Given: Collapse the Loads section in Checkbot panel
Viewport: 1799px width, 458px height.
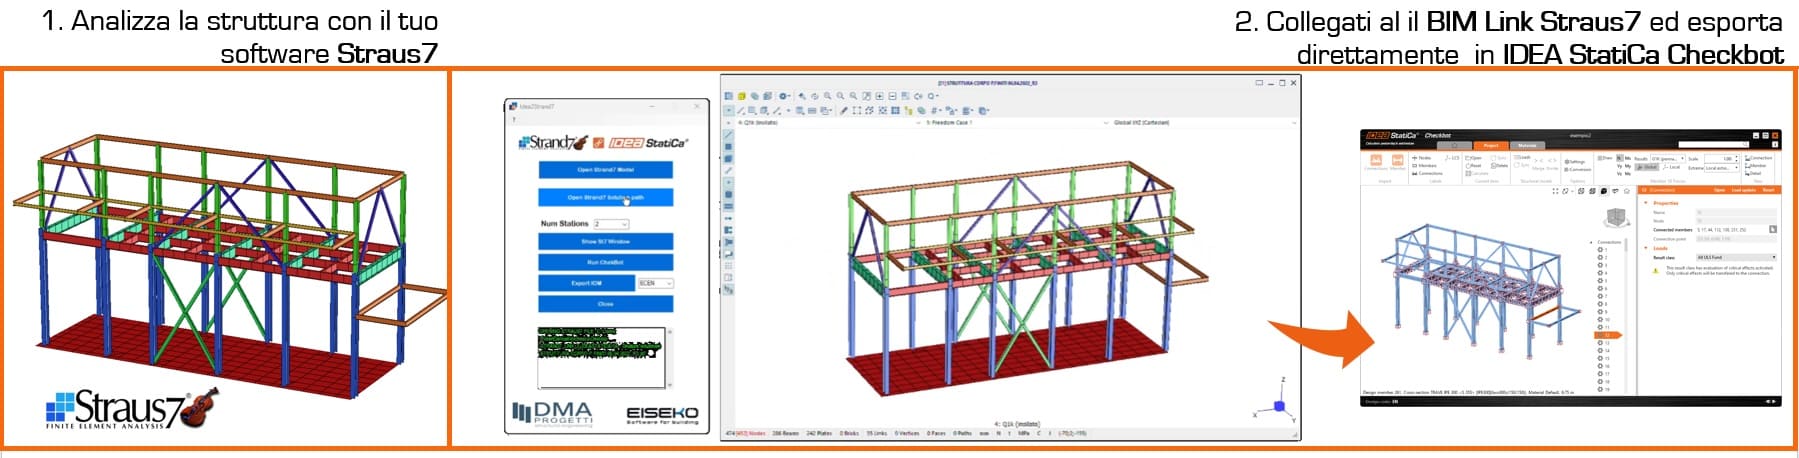Looking at the screenshot, I should pos(1646,248).
